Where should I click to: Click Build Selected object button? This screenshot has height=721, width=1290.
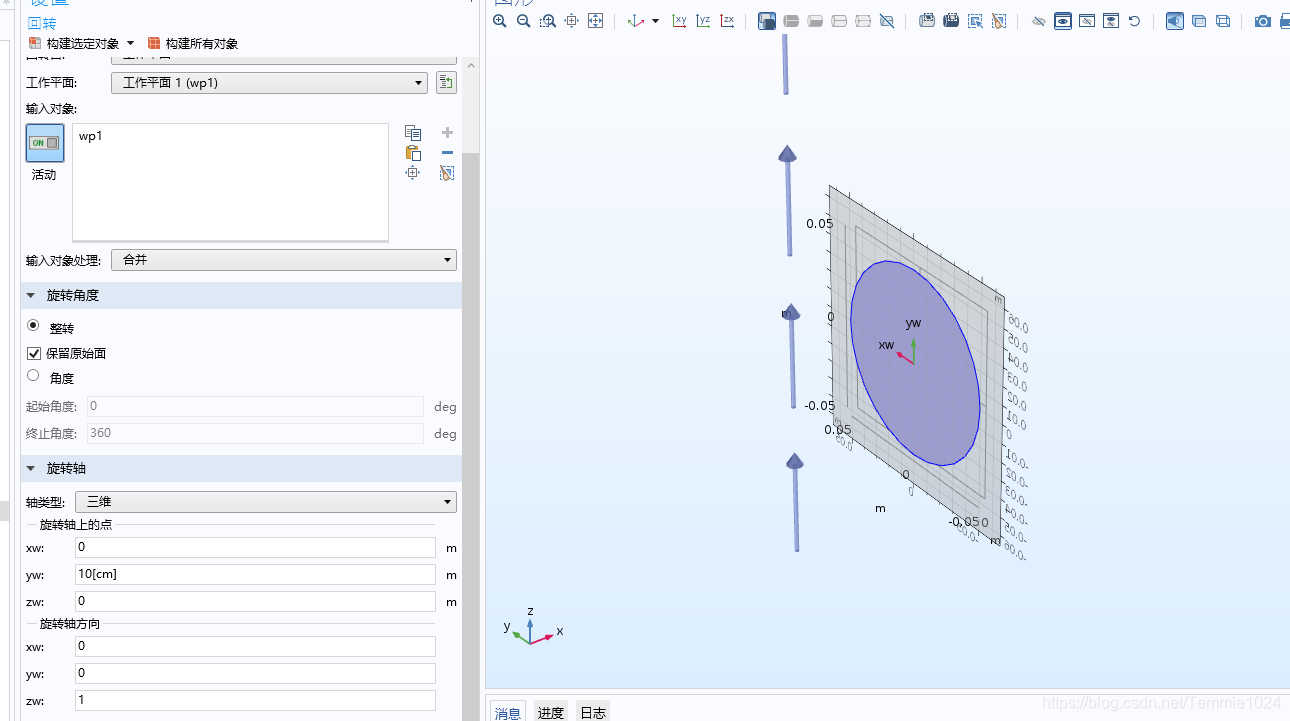point(74,43)
